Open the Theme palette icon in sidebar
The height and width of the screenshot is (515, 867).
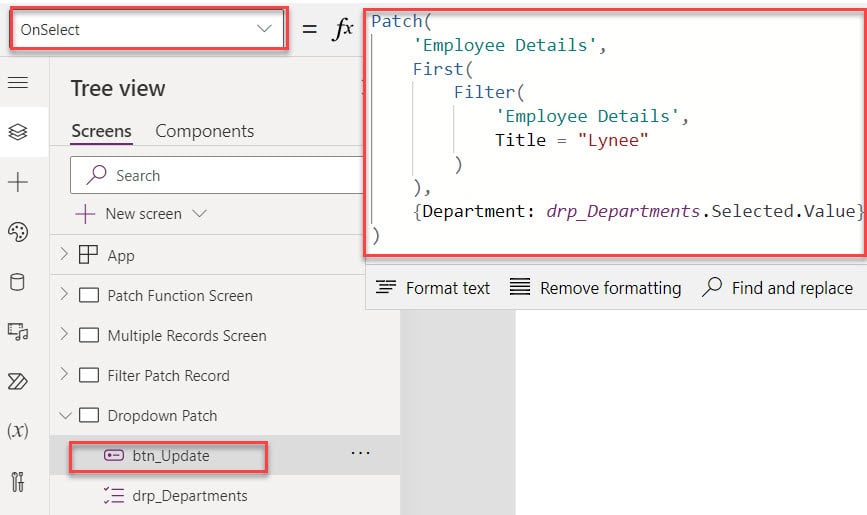pyautogui.click(x=18, y=232)
